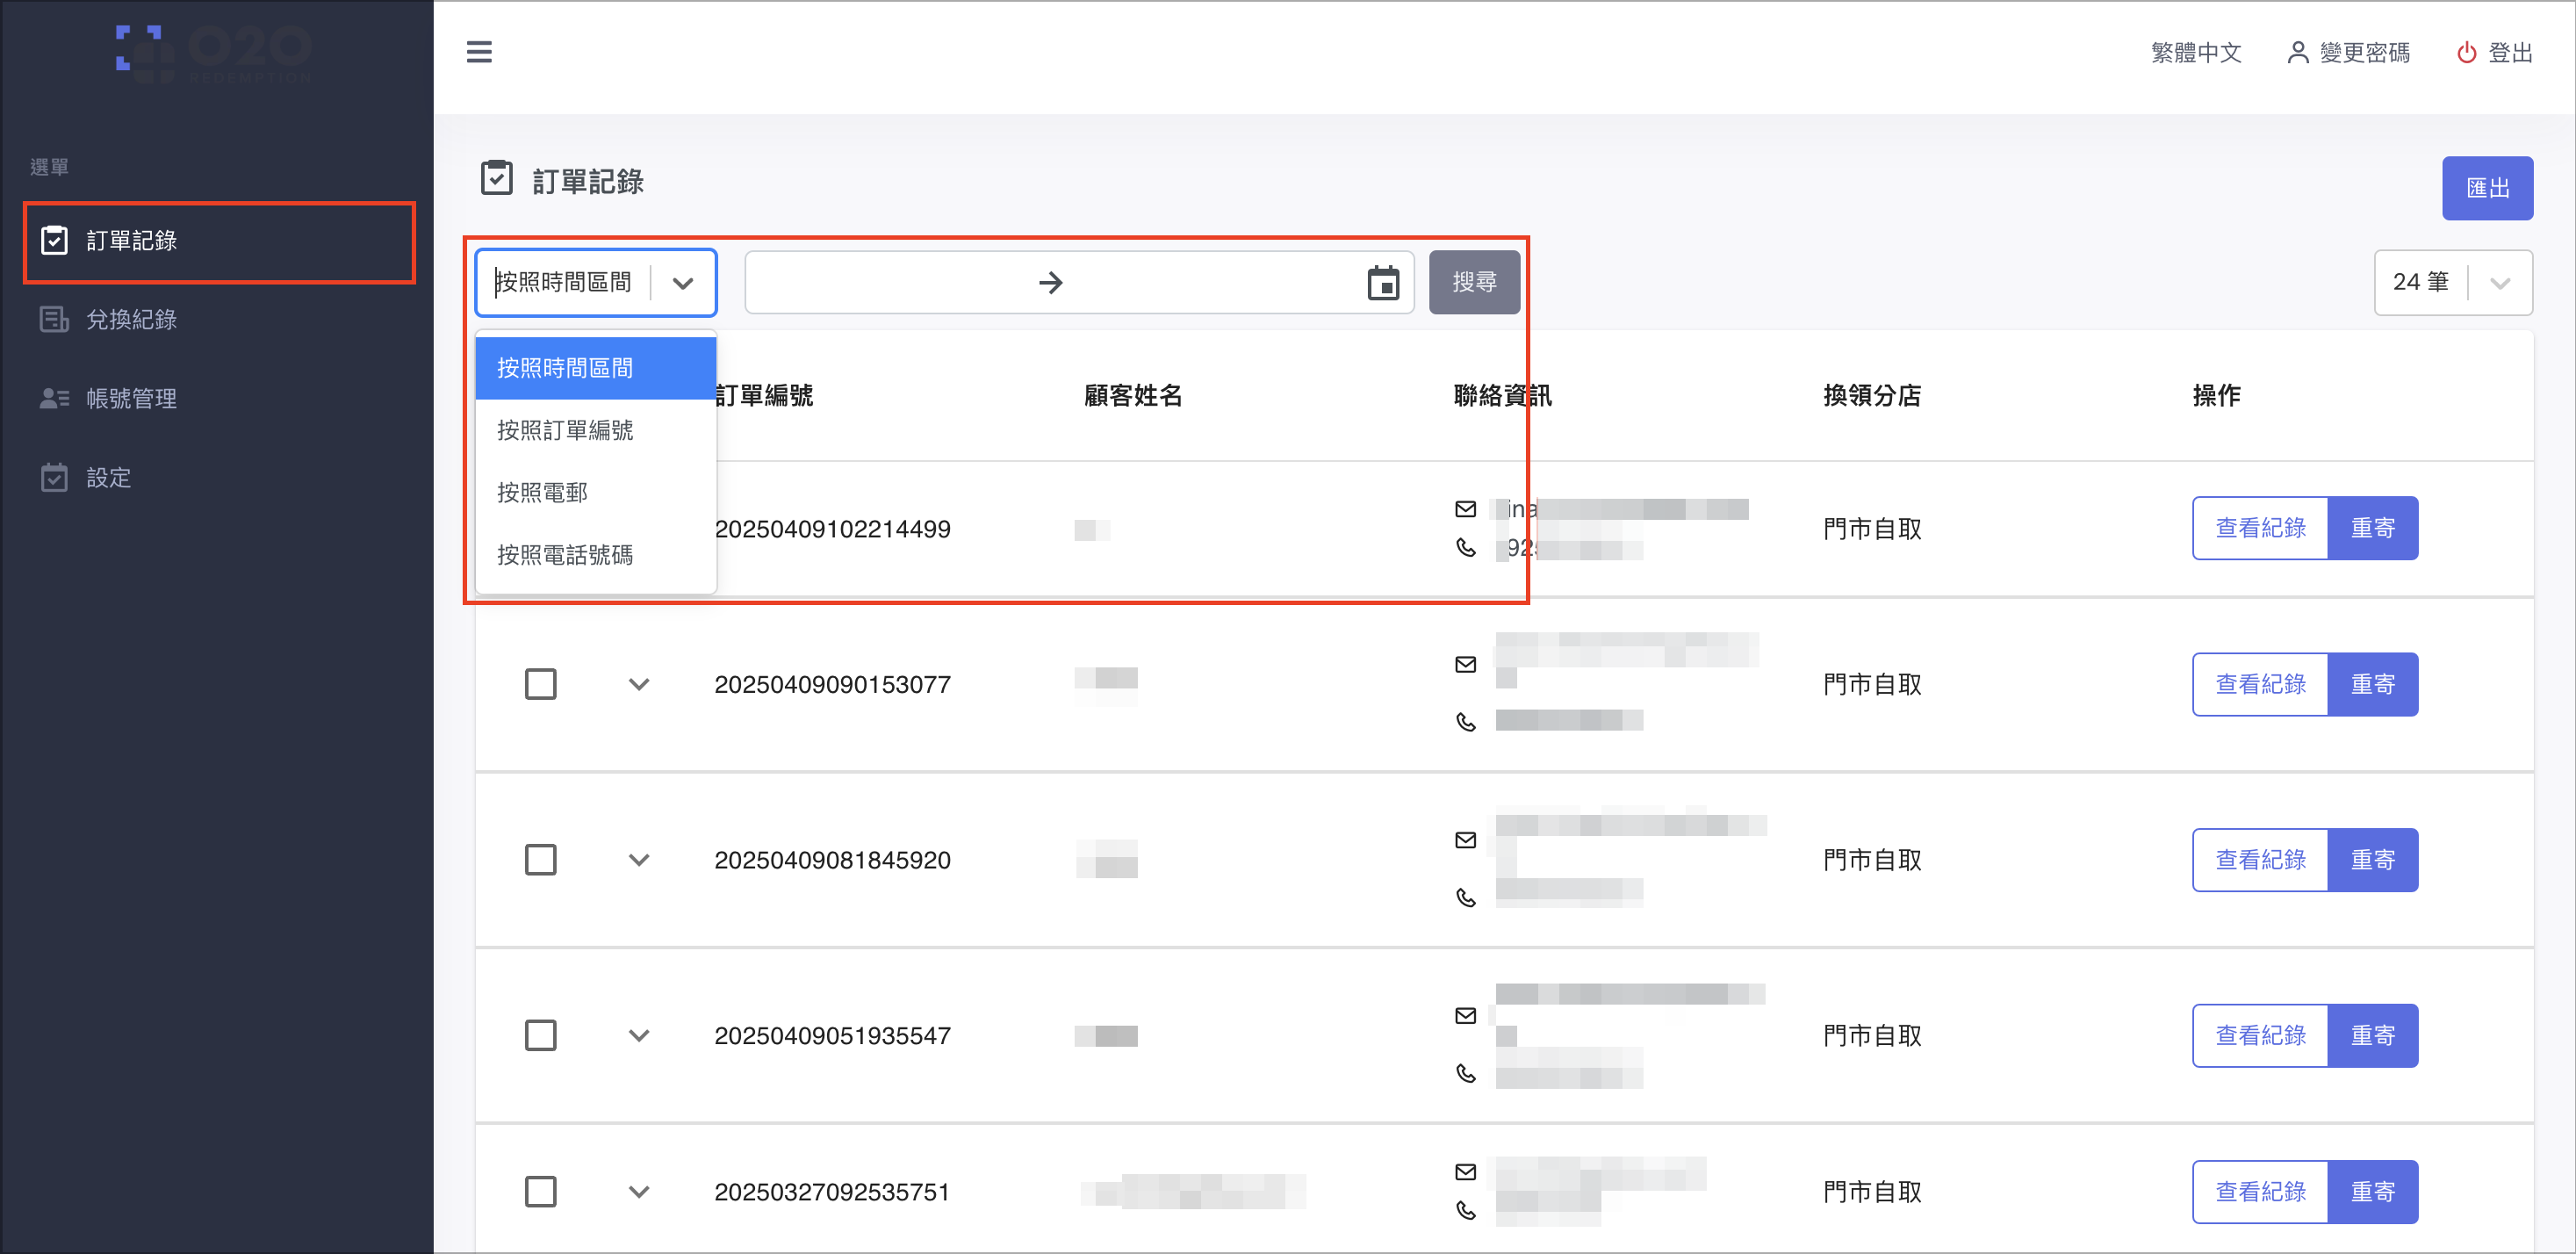
Task: Click the 換領分店 column header
Action: pos(1872,395)
